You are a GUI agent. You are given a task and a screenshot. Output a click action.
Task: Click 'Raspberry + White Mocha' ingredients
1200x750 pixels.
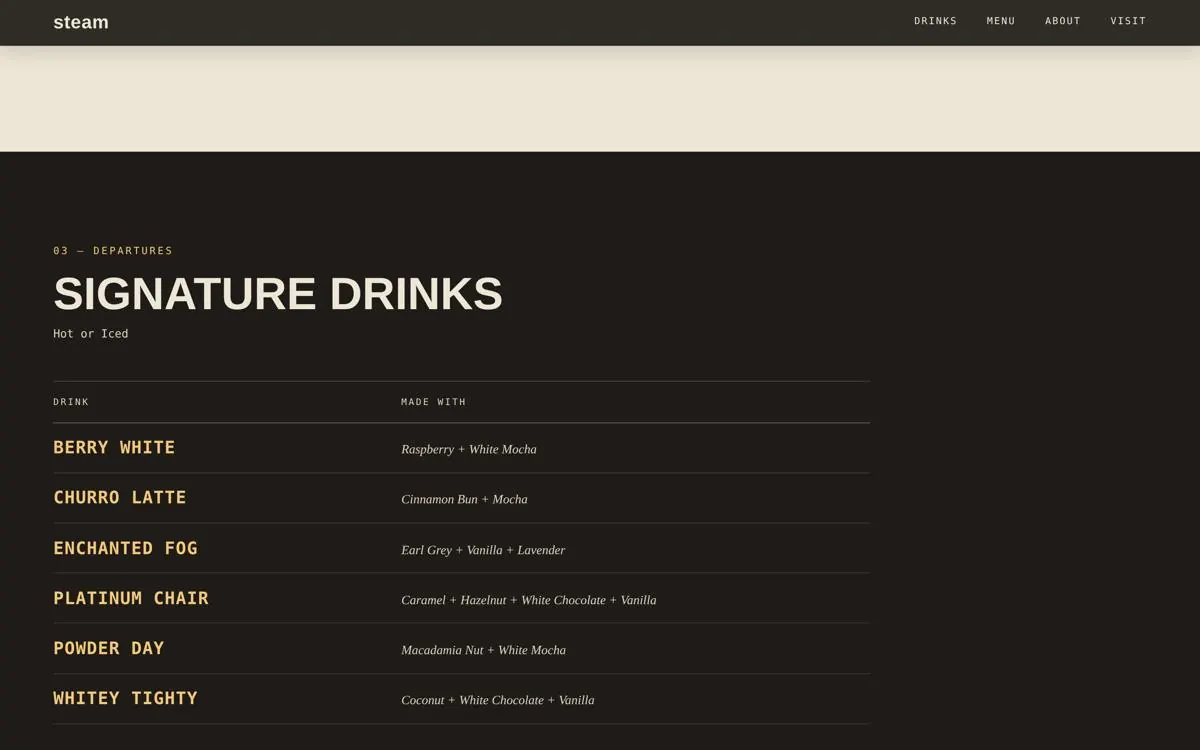point(469,449)
